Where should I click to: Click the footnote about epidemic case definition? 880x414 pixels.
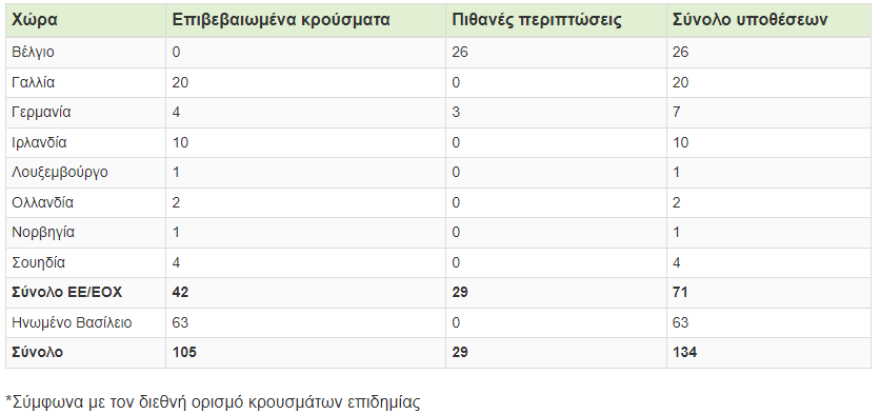(x=214, y=402)
